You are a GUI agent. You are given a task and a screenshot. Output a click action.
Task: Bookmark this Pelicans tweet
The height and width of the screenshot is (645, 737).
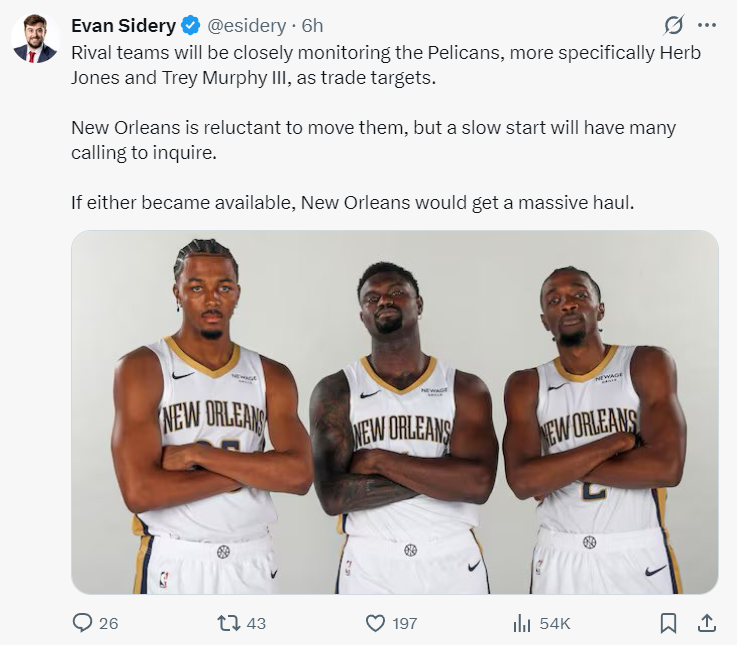669,623
